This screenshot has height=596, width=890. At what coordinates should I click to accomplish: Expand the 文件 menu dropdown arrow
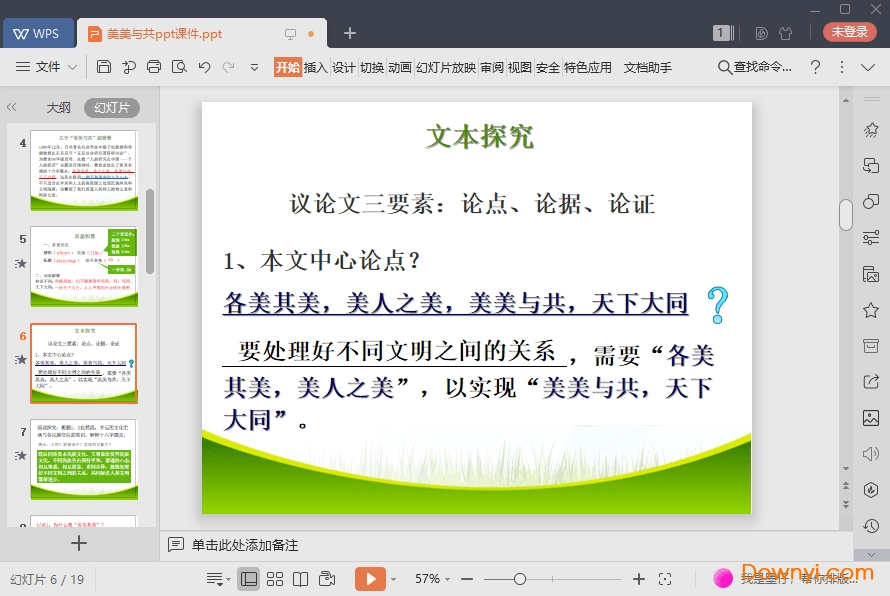click(73, 67)
